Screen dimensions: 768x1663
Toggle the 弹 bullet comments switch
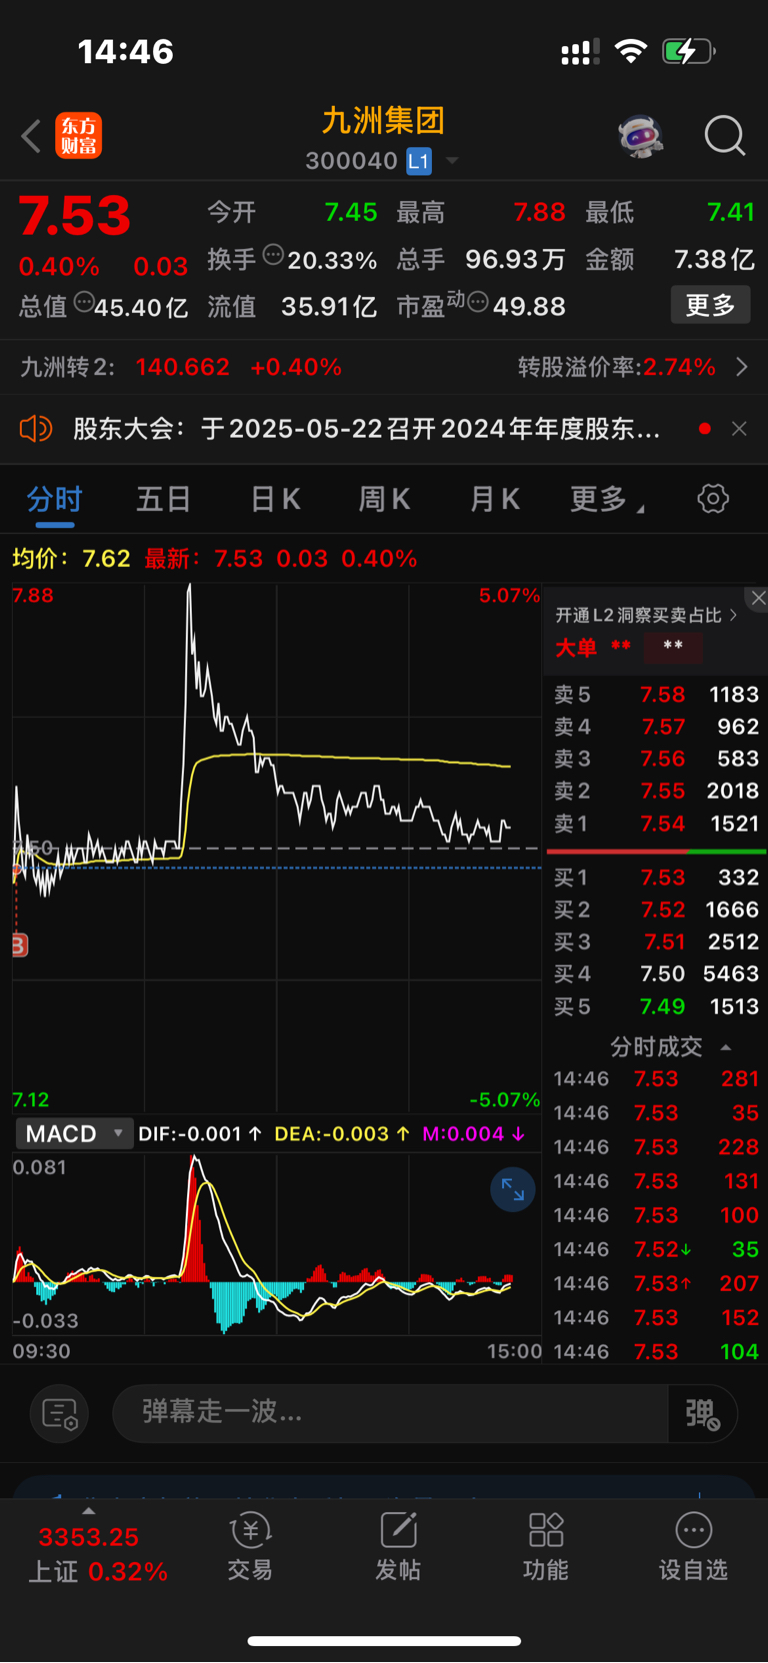coord(702,1413)
